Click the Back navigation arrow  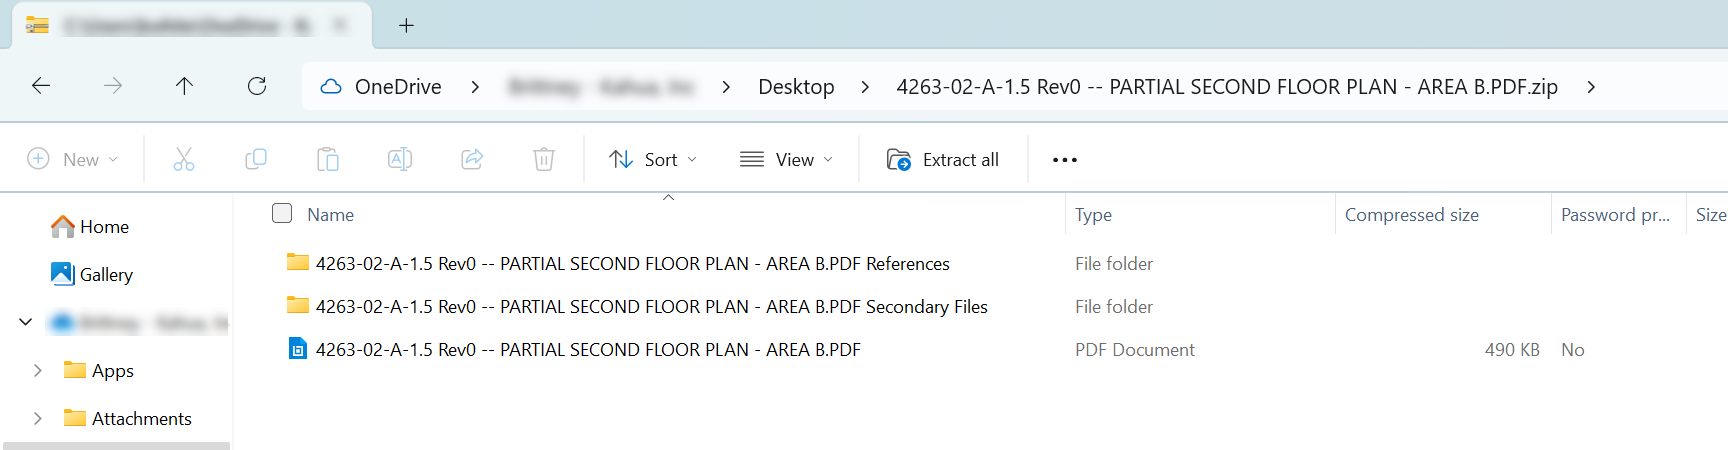coord(41,86)
